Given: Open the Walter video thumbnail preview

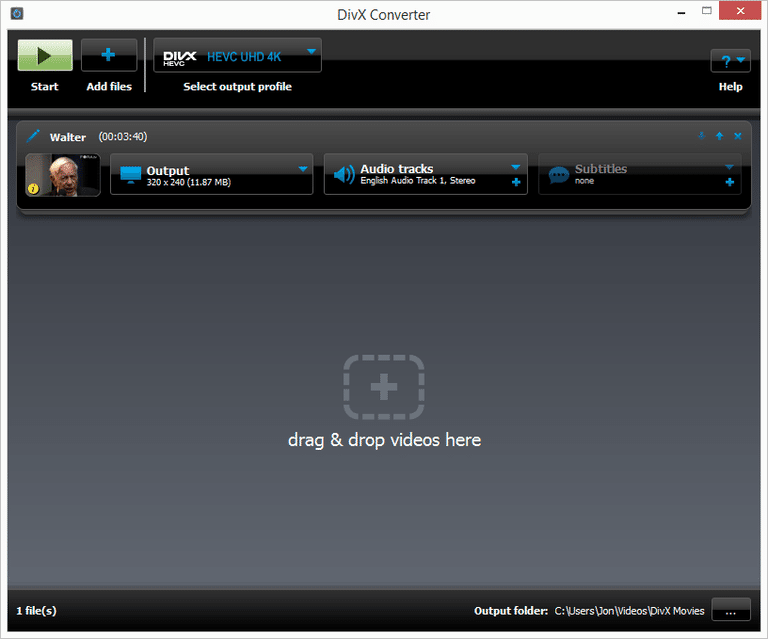Looking at the screenshot, I should [x=63, y=175].
